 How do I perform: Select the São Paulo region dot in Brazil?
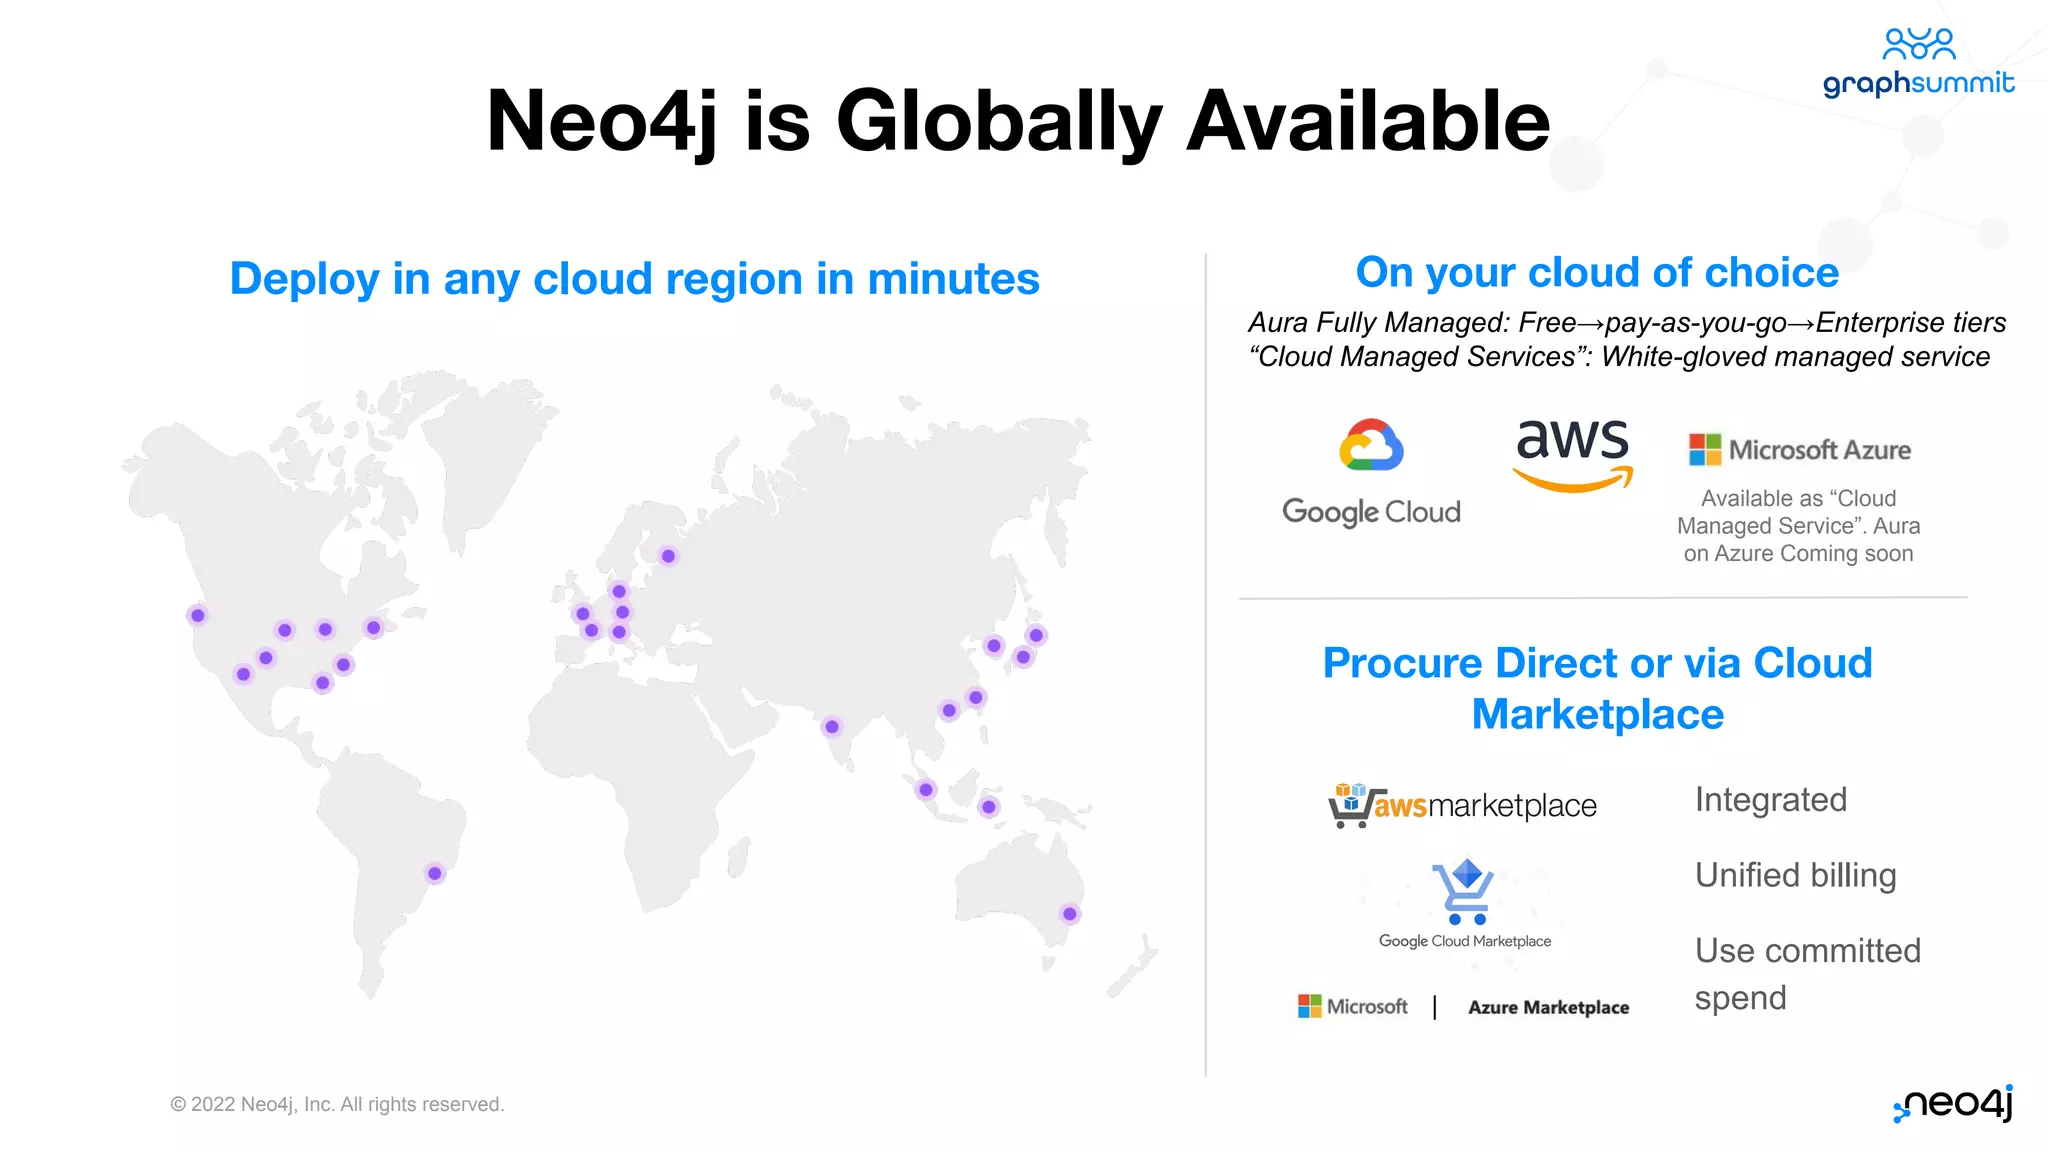pos(435,873)
